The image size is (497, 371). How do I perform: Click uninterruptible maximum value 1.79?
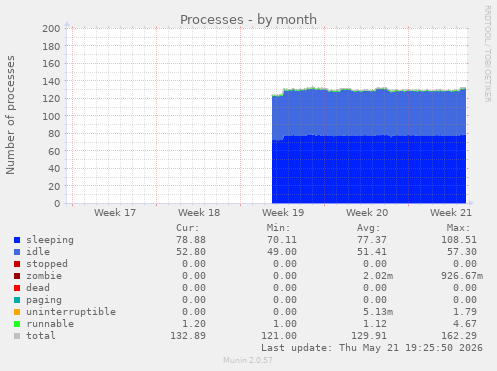coord(465,312)
